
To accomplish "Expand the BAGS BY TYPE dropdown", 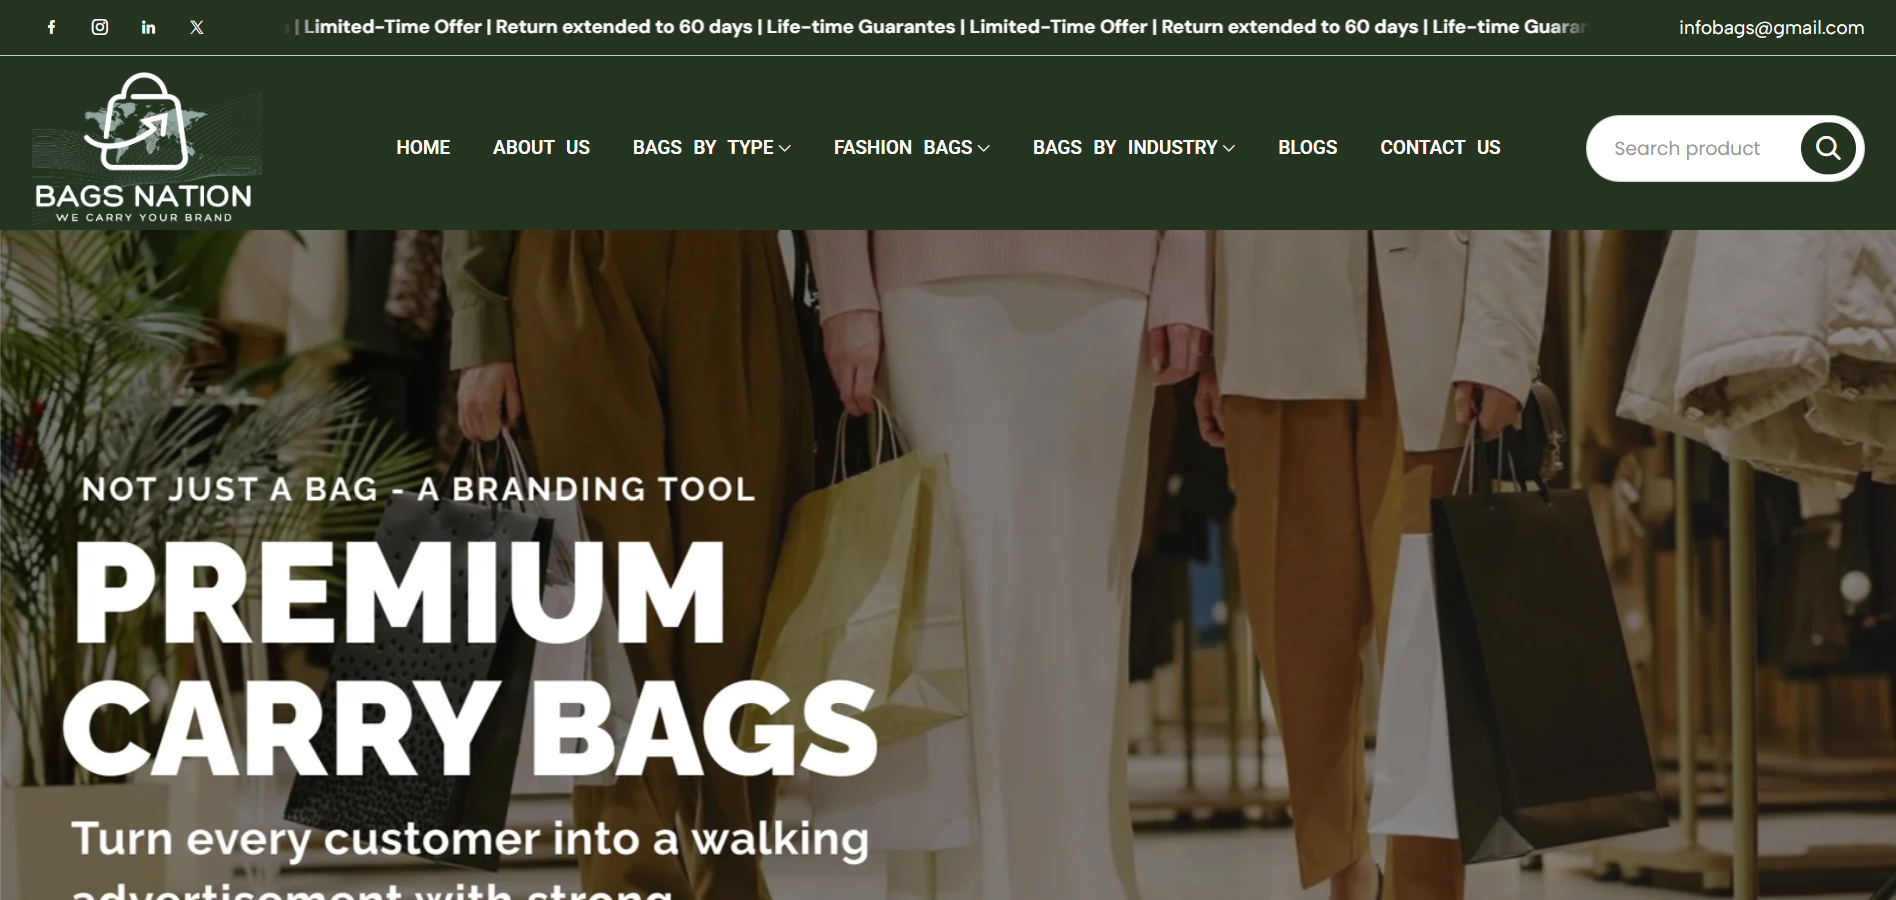I will (x=710, y=147).
